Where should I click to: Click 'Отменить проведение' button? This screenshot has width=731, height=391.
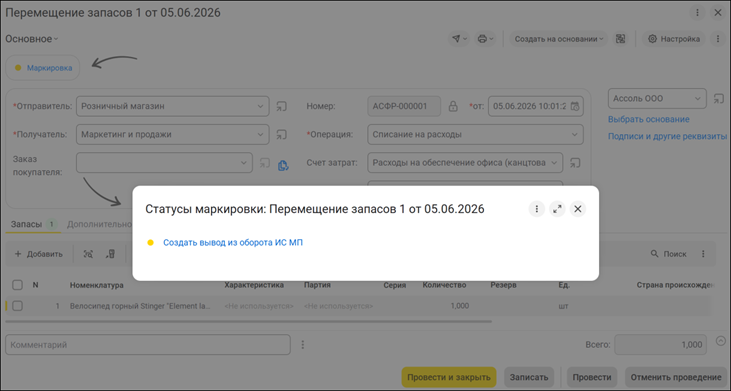point(676,377)
